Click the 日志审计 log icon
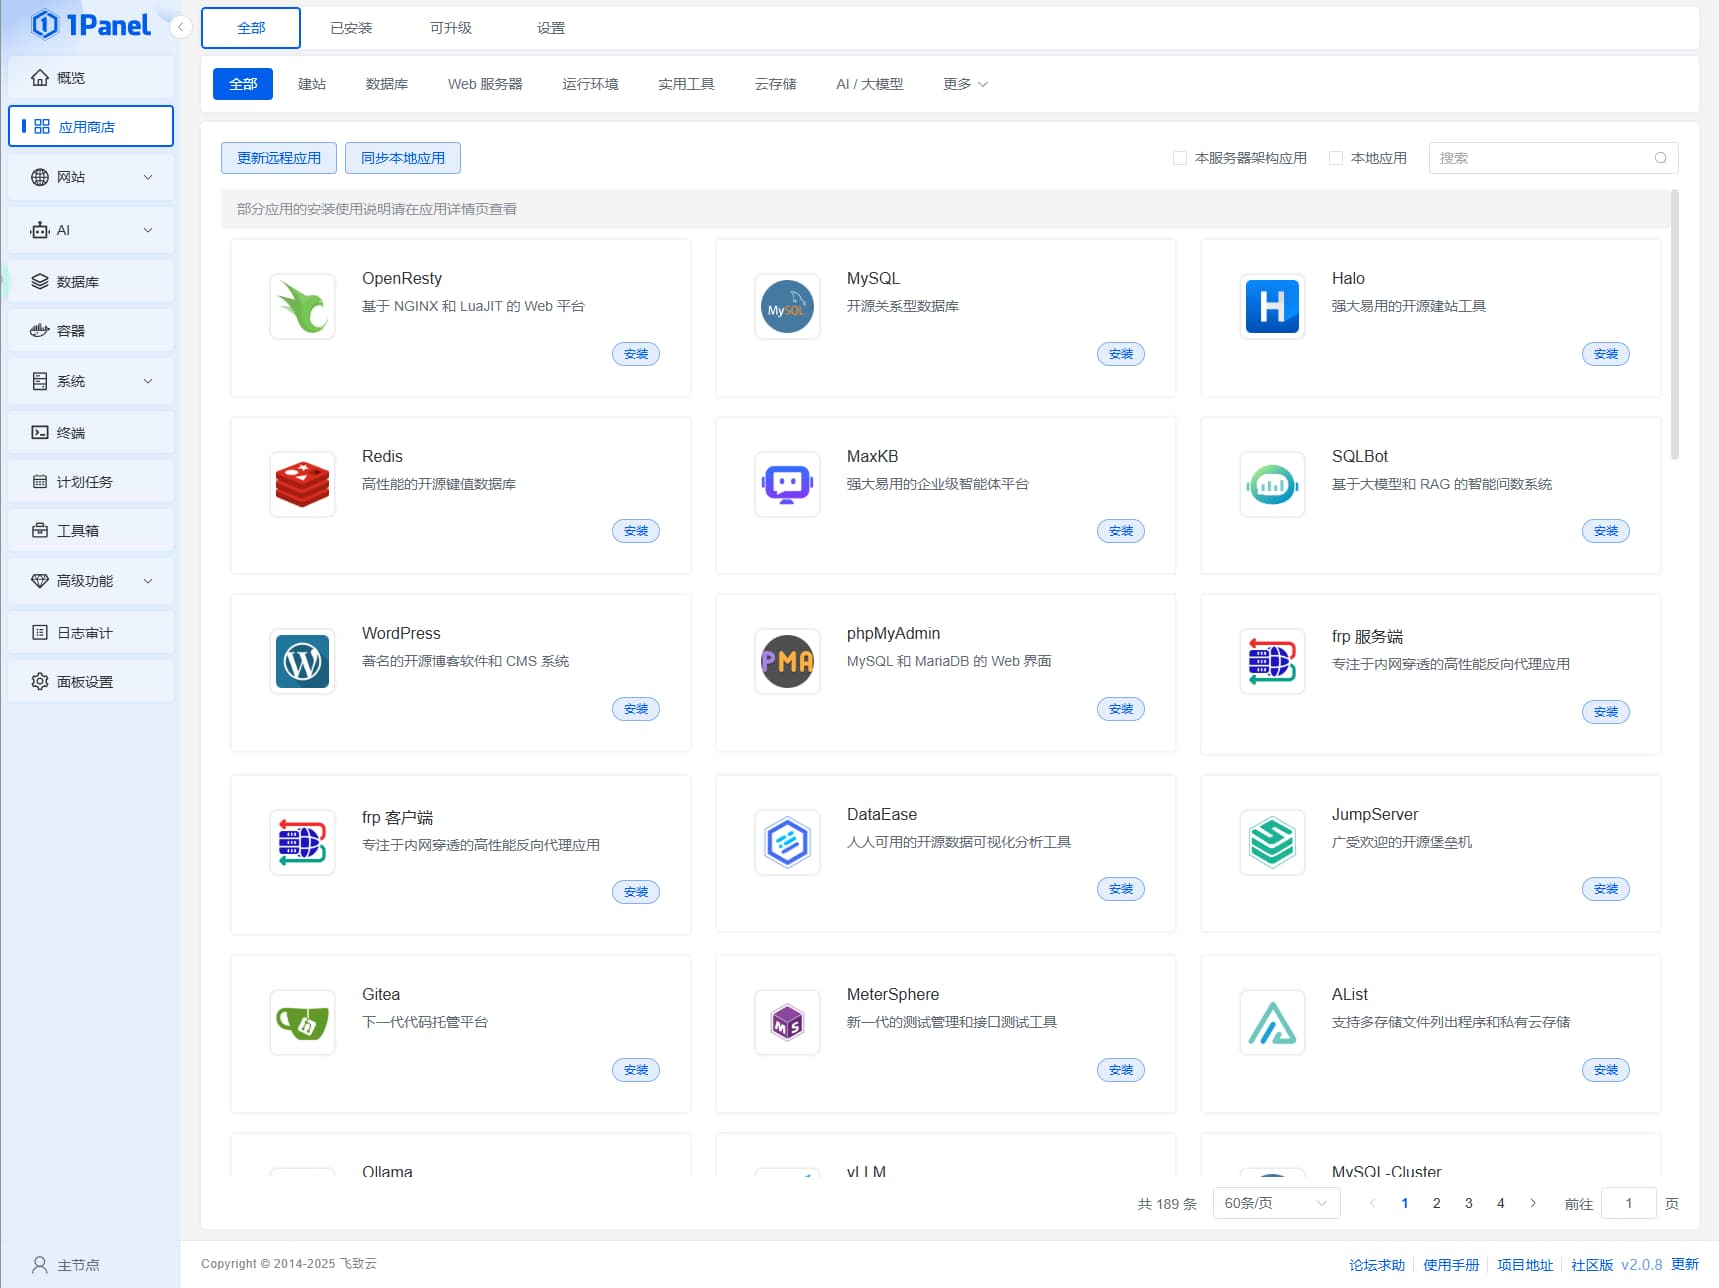 click(x=40, y=632)
